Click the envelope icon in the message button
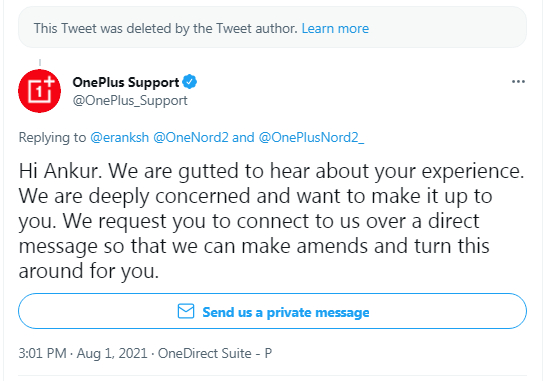 pos(186,311)
